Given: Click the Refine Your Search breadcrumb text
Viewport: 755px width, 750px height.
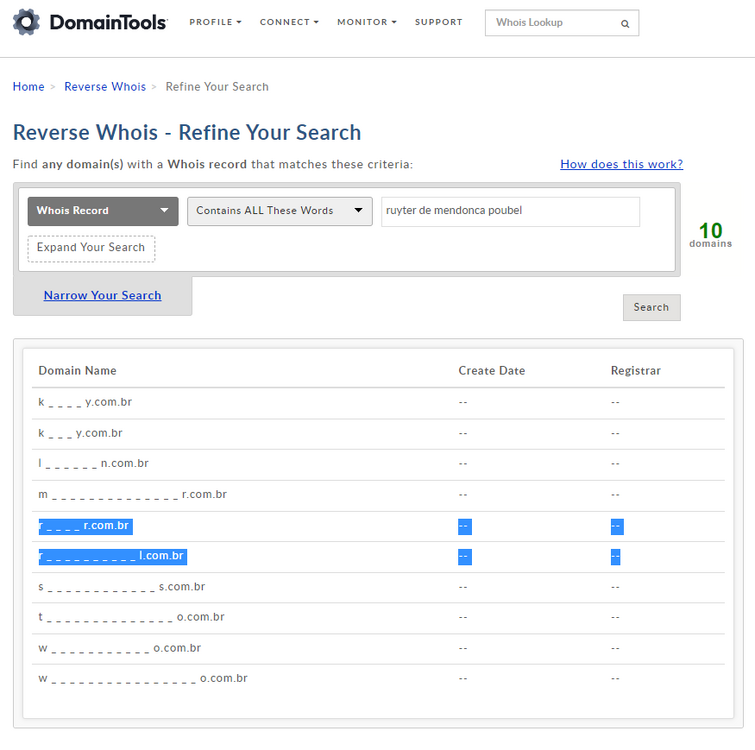Looking at the screenshot, I should click(x=217, y=87).
